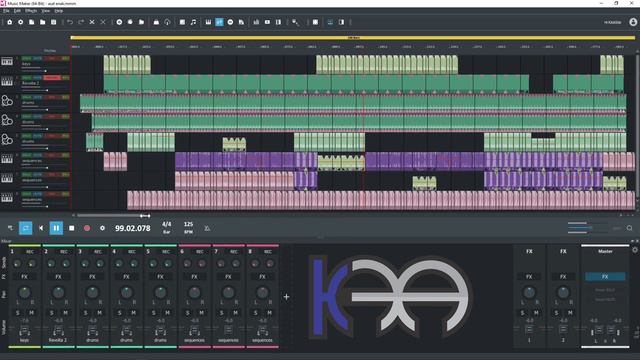Open the Edit menu
The height and width of the screenshot is (360, 640).
(x=17, y=11)
